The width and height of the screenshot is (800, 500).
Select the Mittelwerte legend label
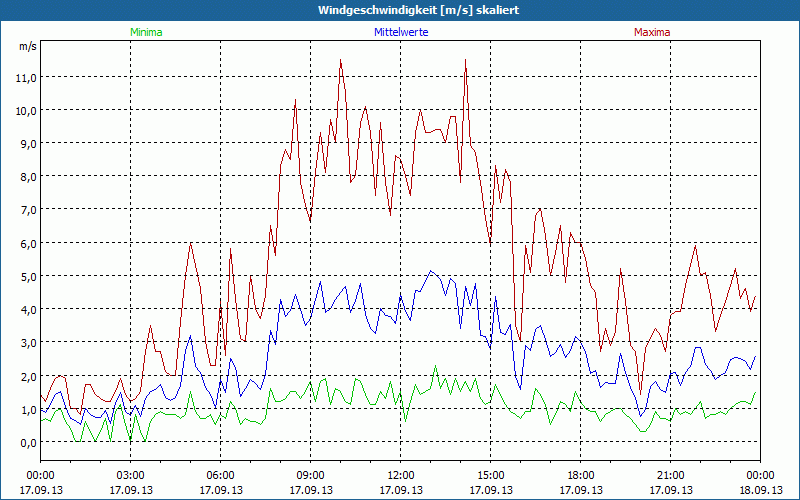[x=400, y=32]
